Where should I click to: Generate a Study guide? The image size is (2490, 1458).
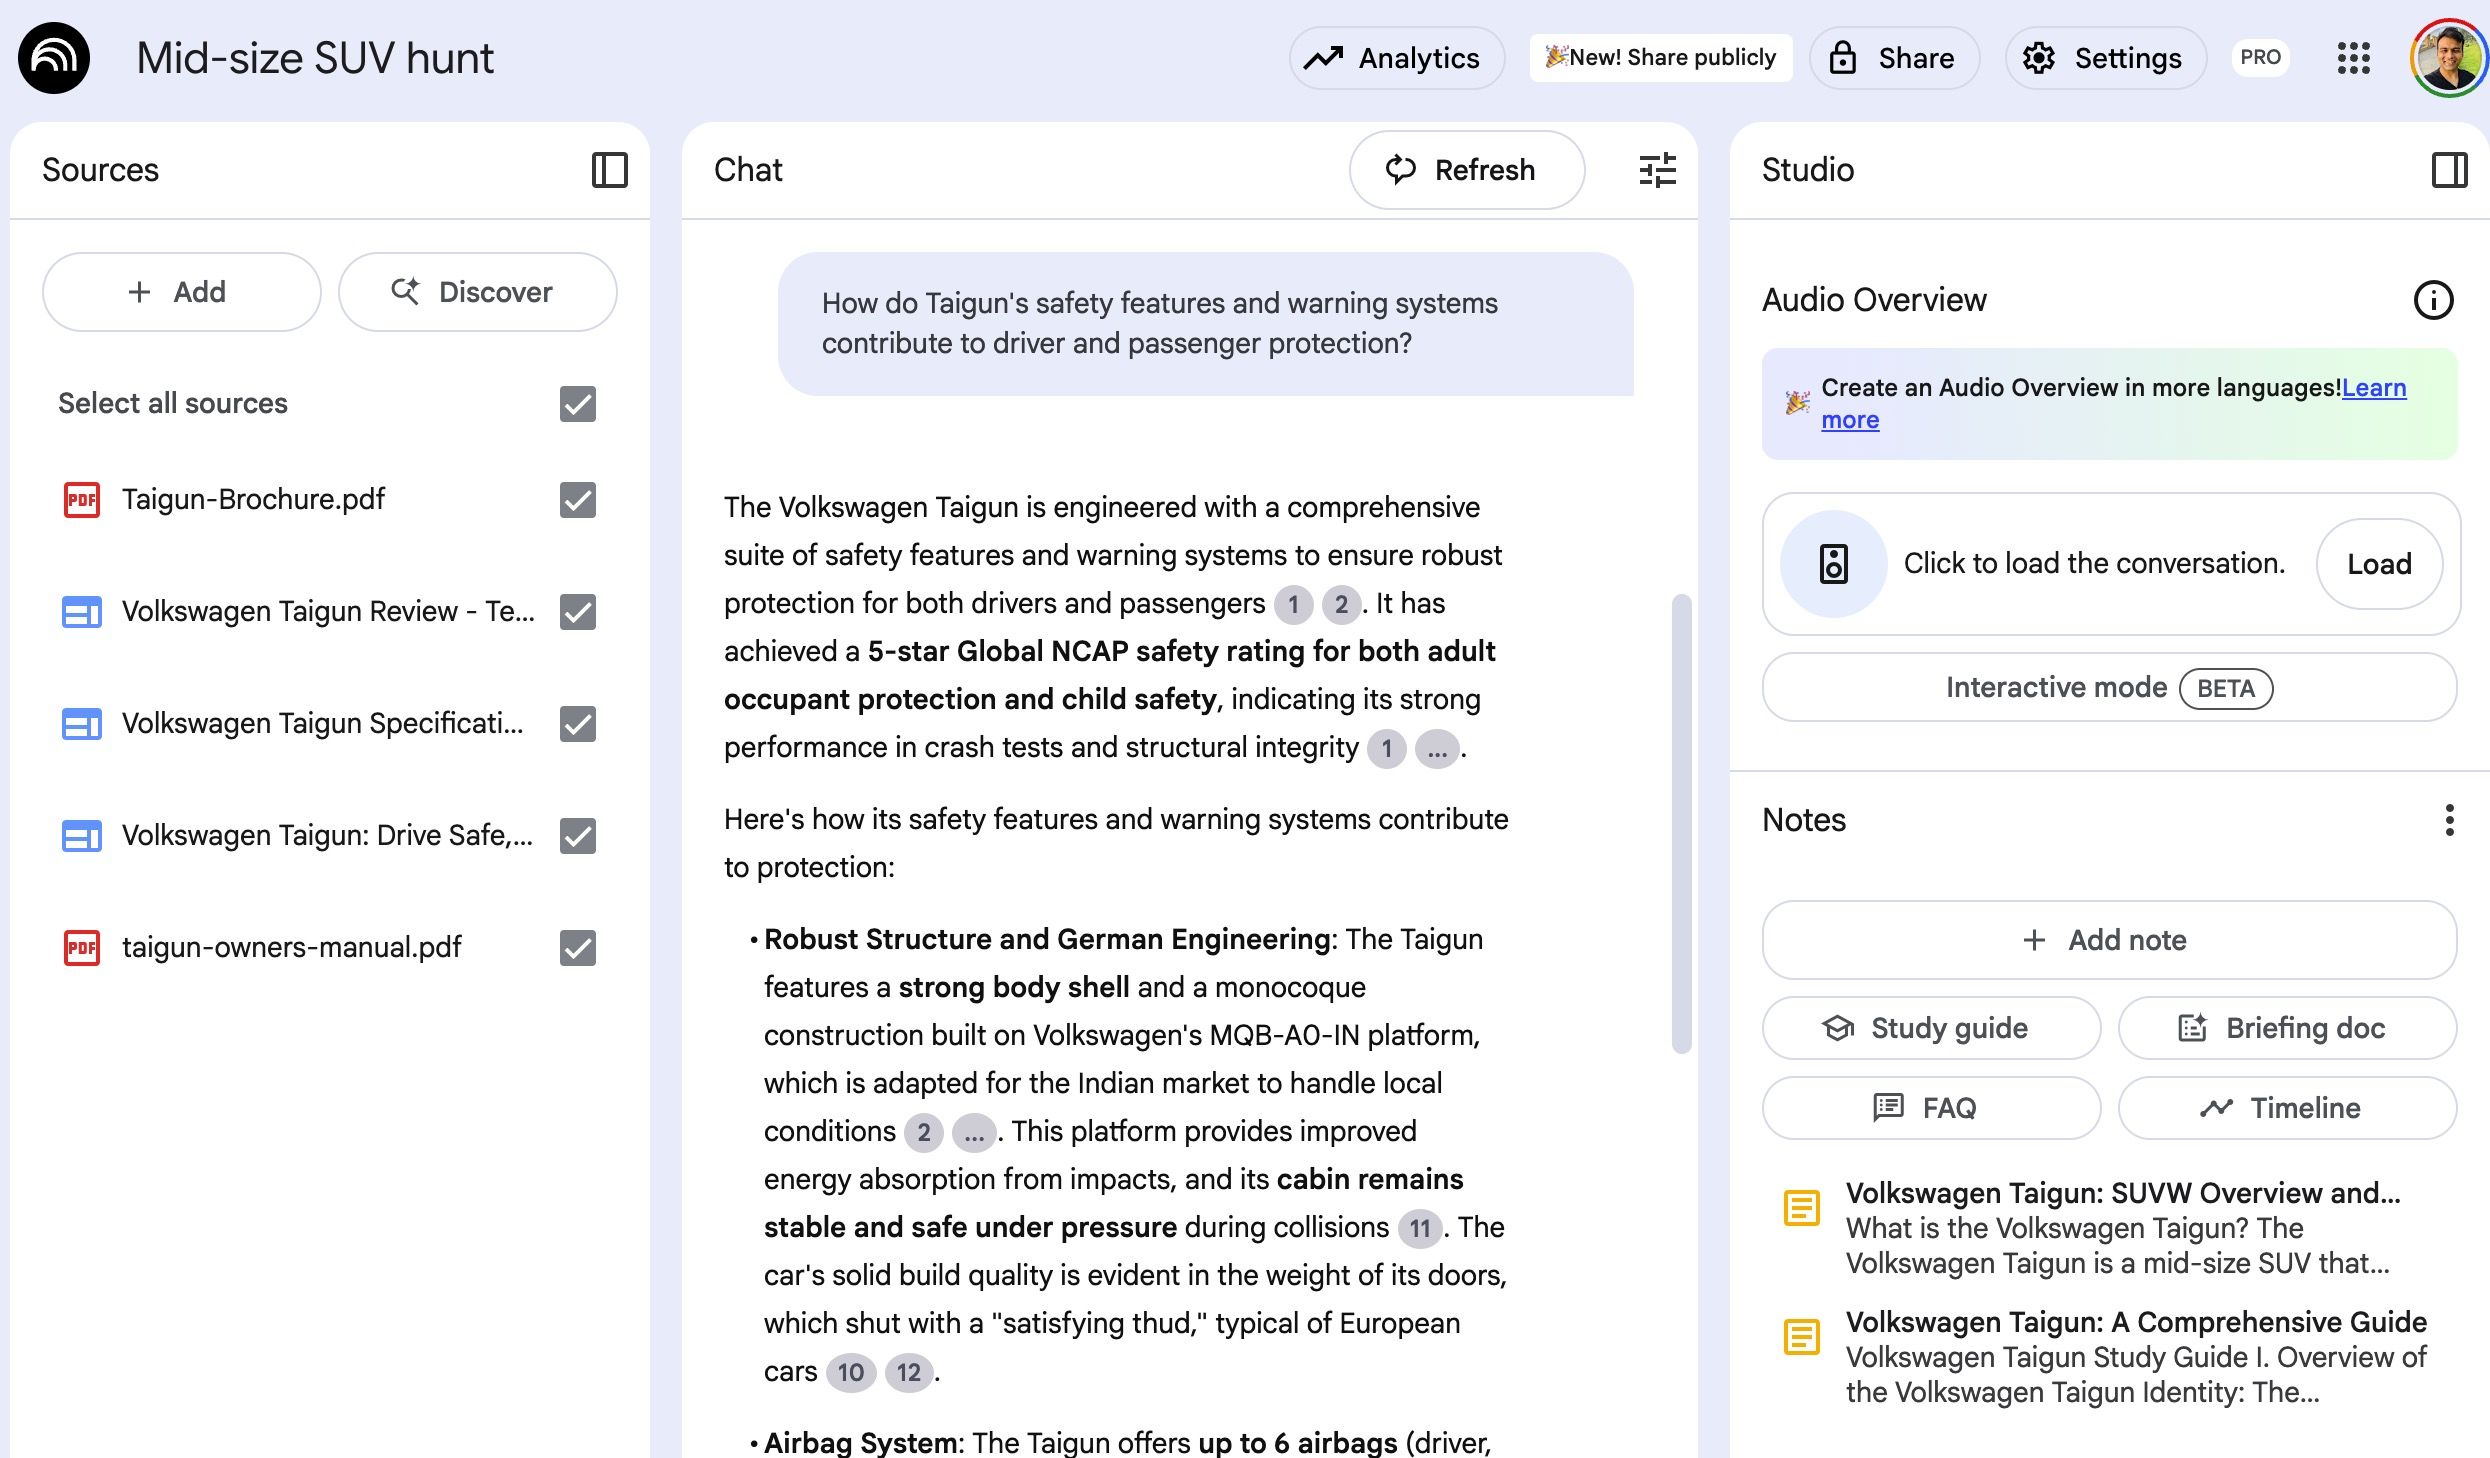(1931, 1028)
